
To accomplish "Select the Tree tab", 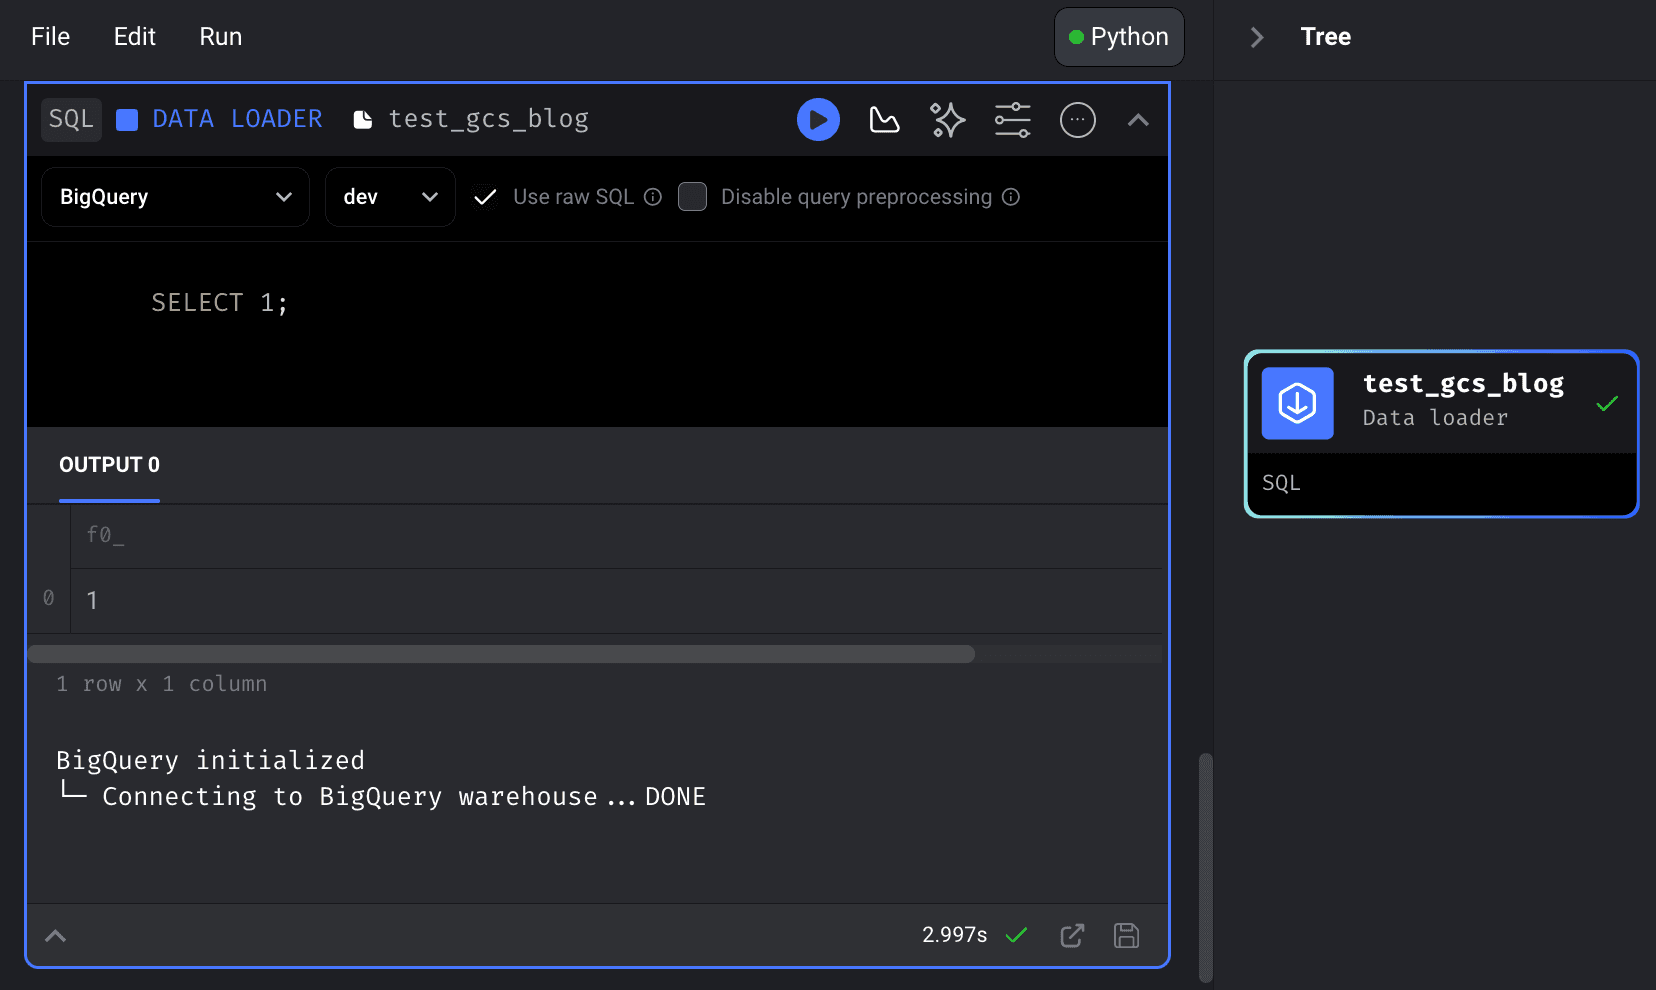I will (x=1326, y=37).
